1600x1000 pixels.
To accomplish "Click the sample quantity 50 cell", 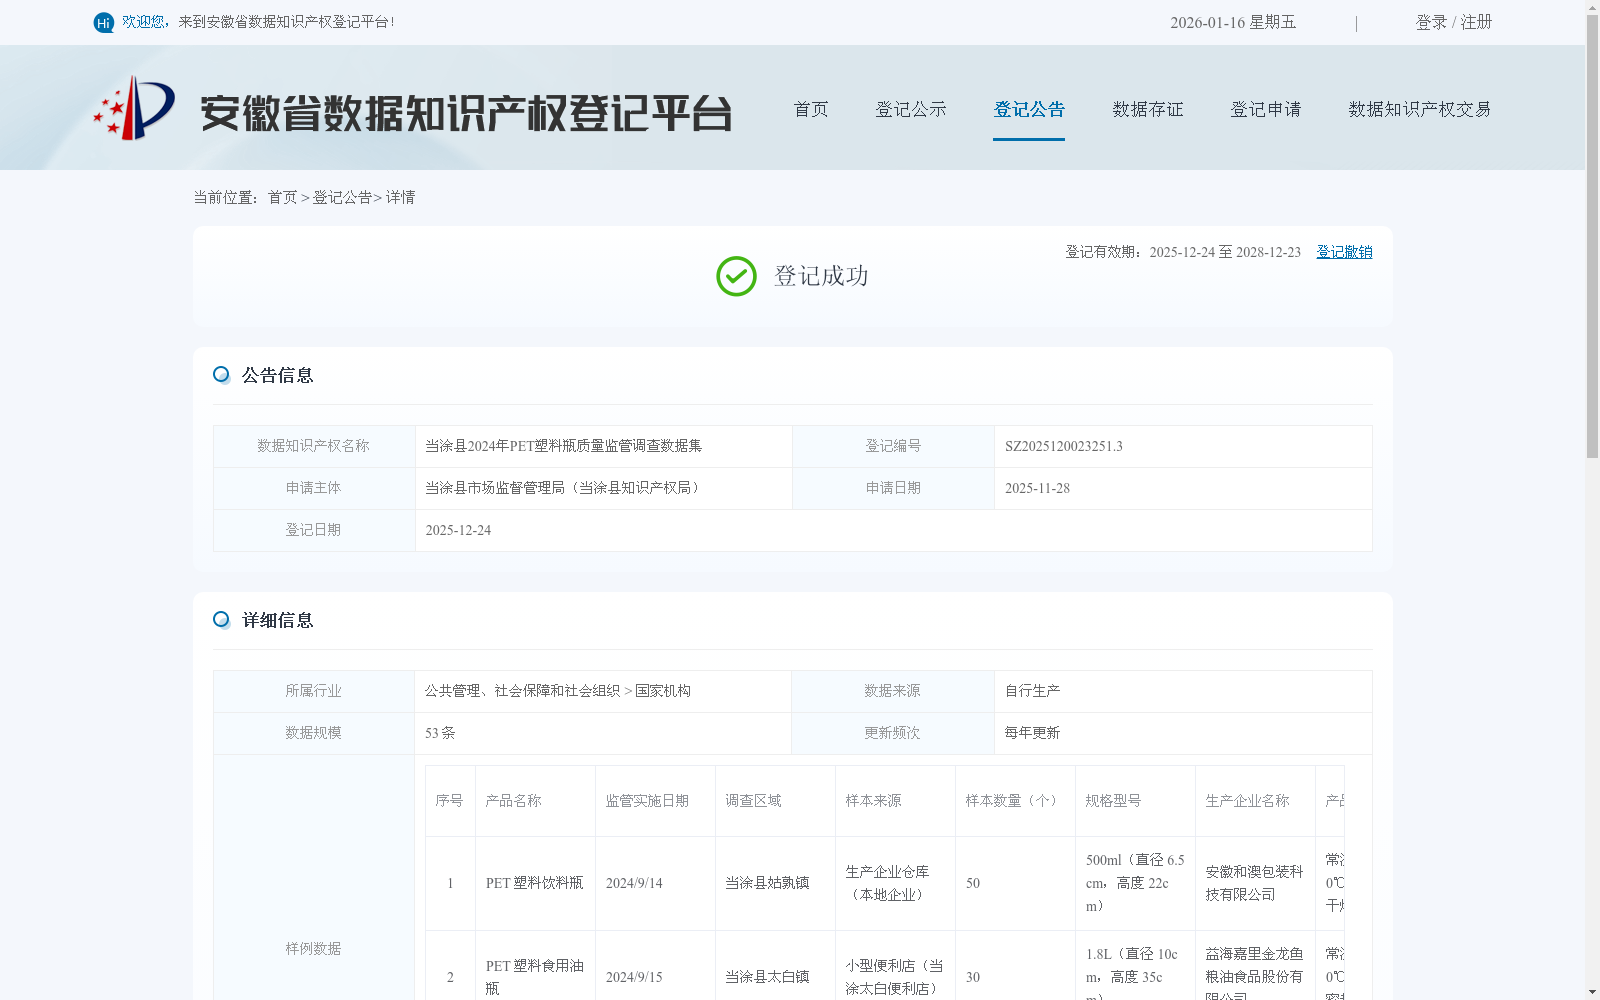I will [x=1015, y=883].
